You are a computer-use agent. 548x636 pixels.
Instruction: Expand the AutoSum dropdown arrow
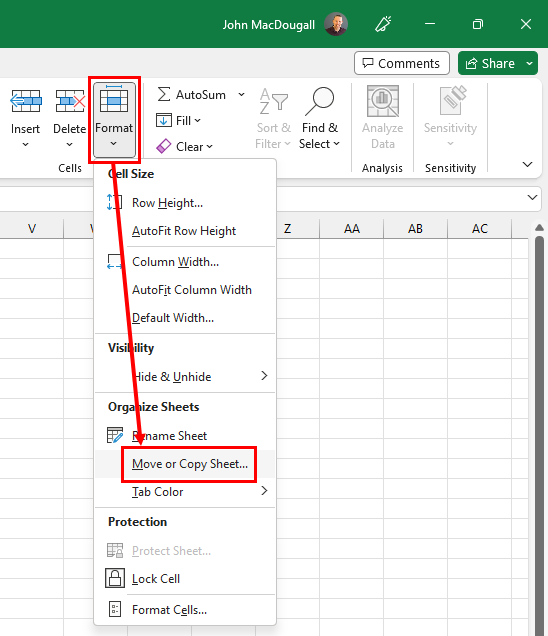pyautogui.click(x=241, y=95)
